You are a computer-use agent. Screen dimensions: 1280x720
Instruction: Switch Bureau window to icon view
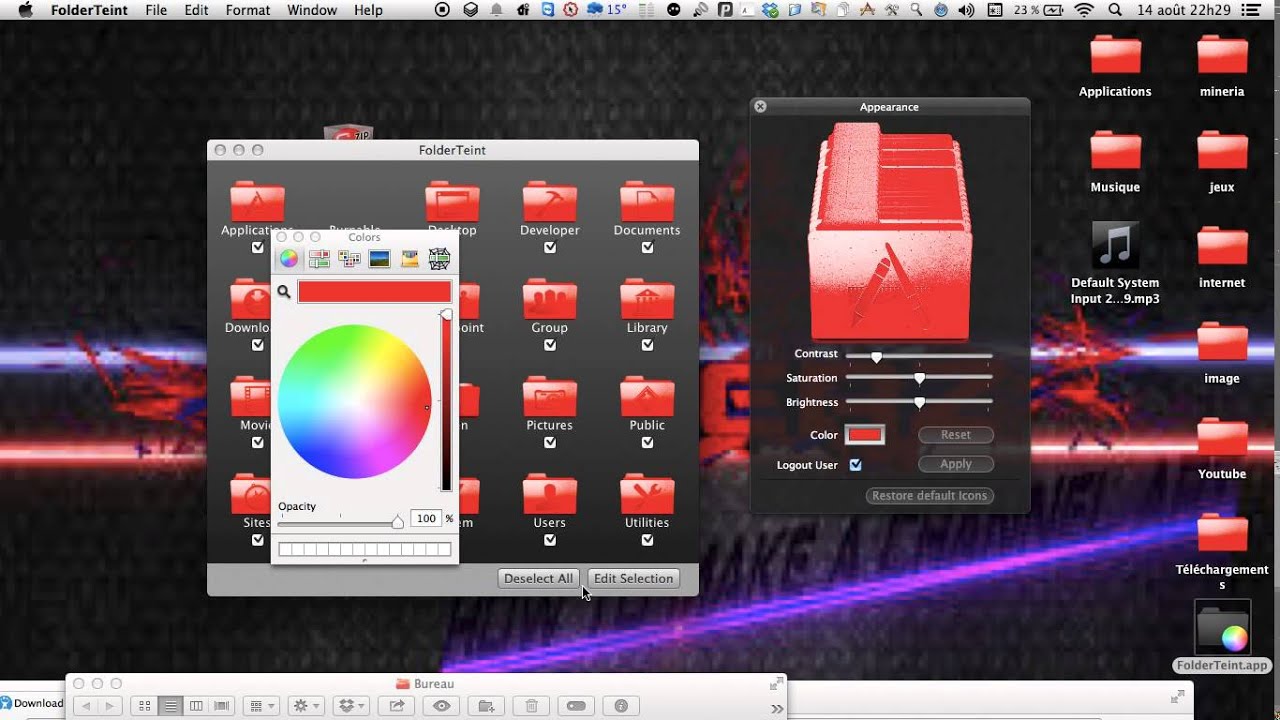145,706
